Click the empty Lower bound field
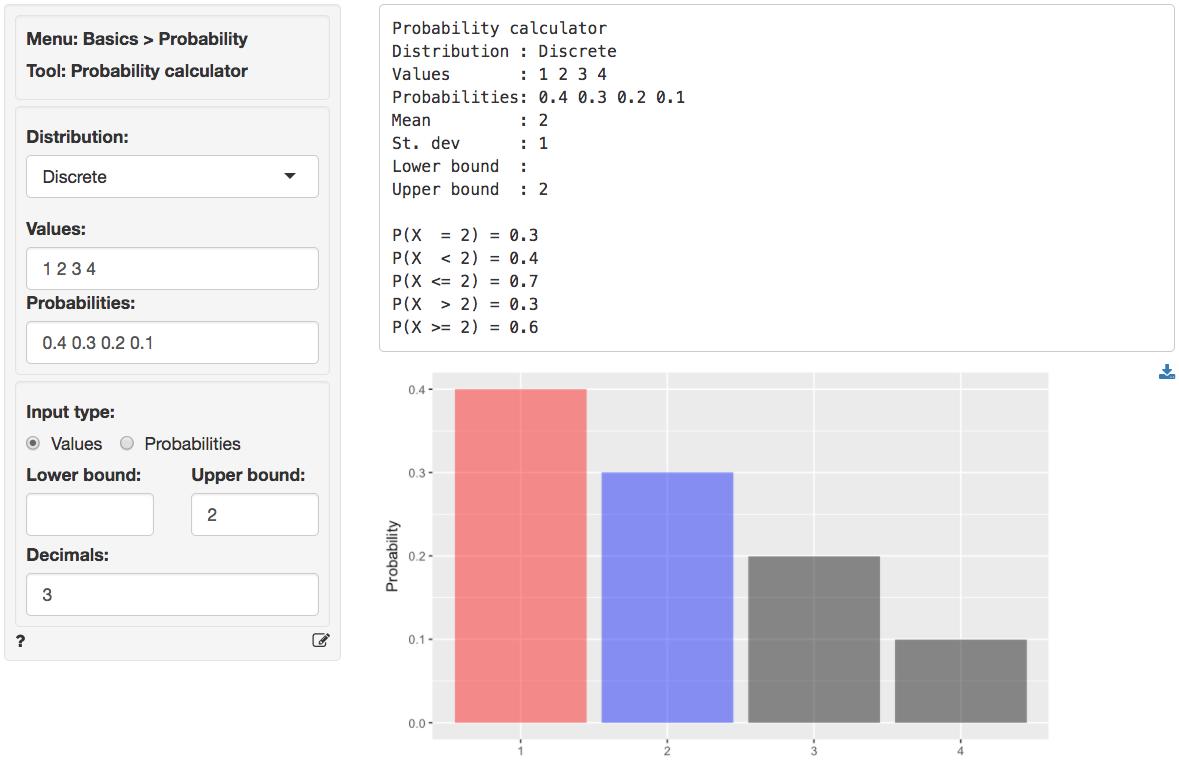 click(90, 514)
